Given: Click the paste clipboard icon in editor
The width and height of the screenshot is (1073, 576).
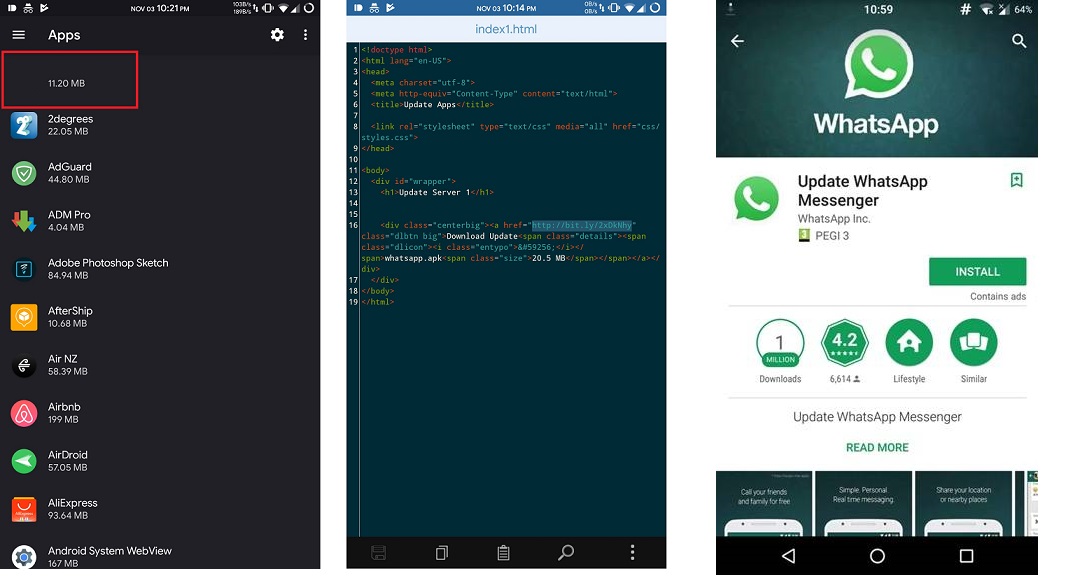Looking at the screenshot, I should (504, 553).
